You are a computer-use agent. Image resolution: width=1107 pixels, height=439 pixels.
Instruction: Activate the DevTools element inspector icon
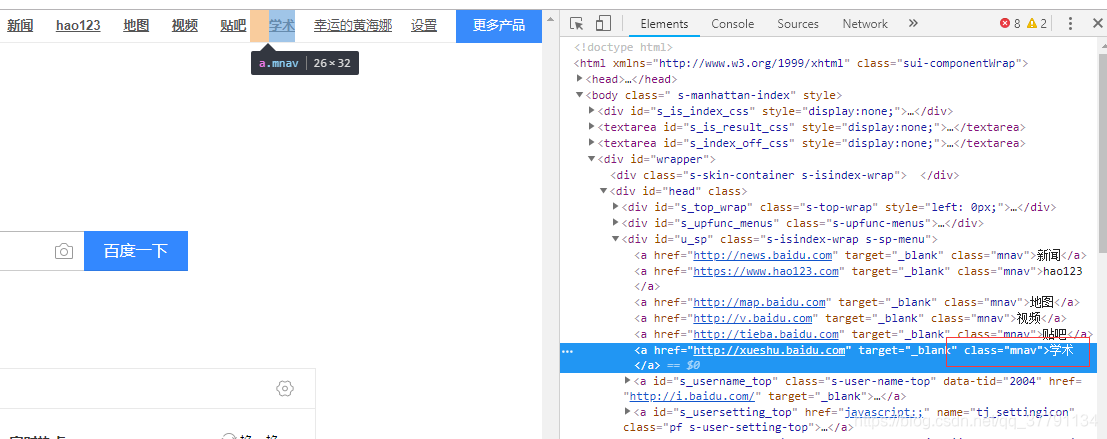coord(577,23)
